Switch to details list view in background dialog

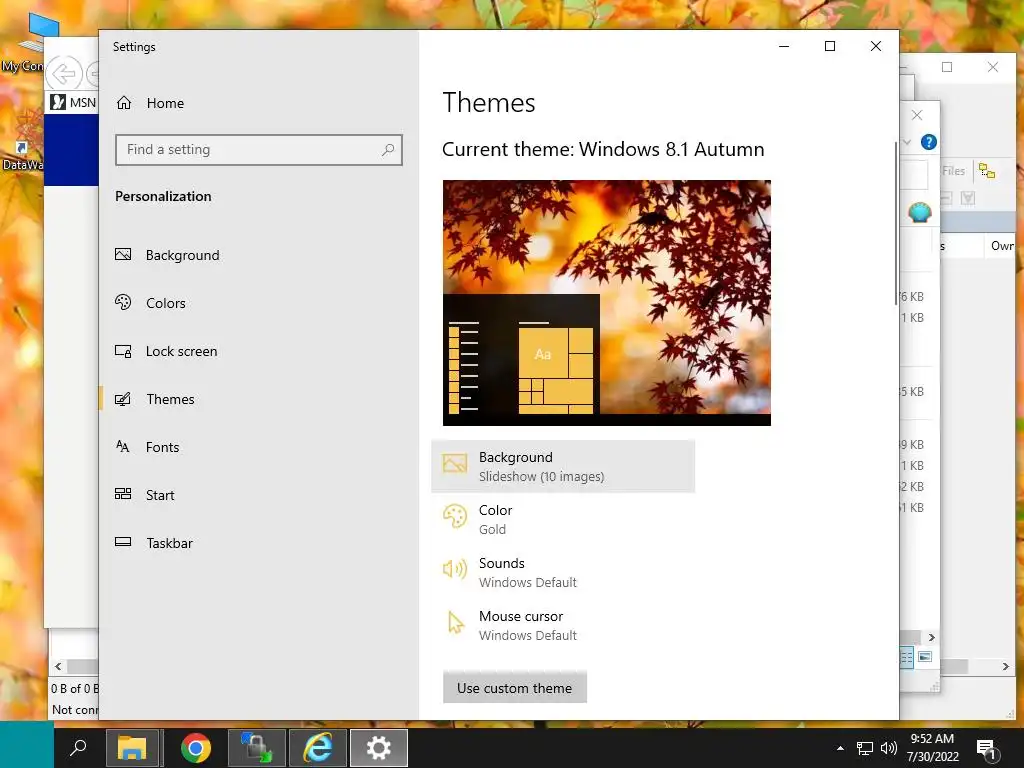pyautogui.click(x=906, y=657)
